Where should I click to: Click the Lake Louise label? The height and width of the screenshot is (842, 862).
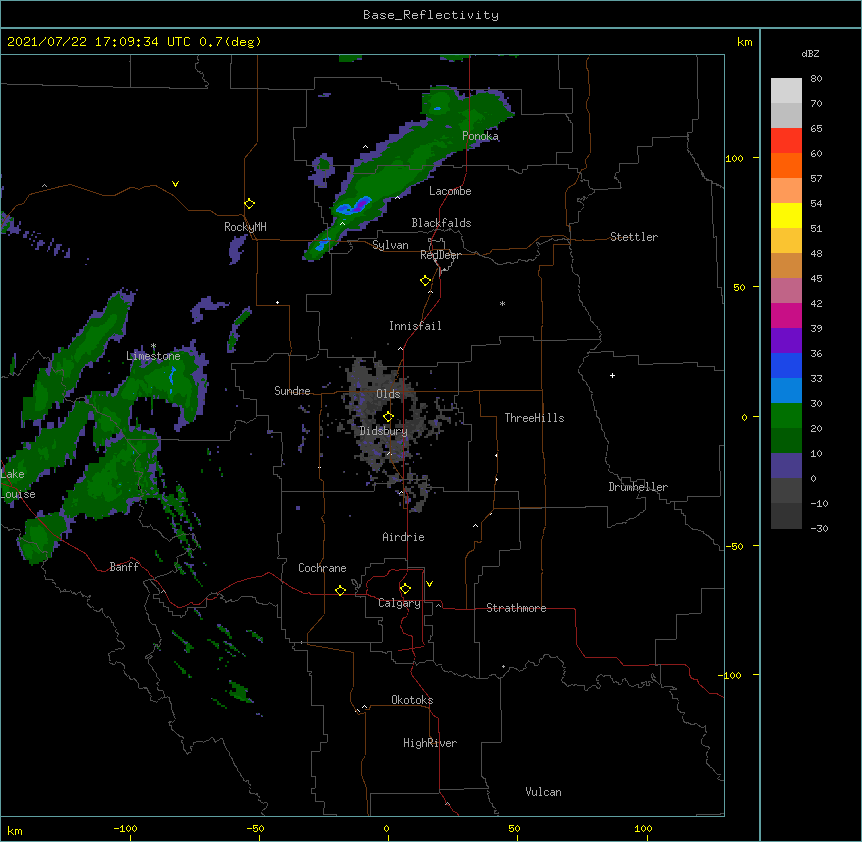[x=17, y=484]
